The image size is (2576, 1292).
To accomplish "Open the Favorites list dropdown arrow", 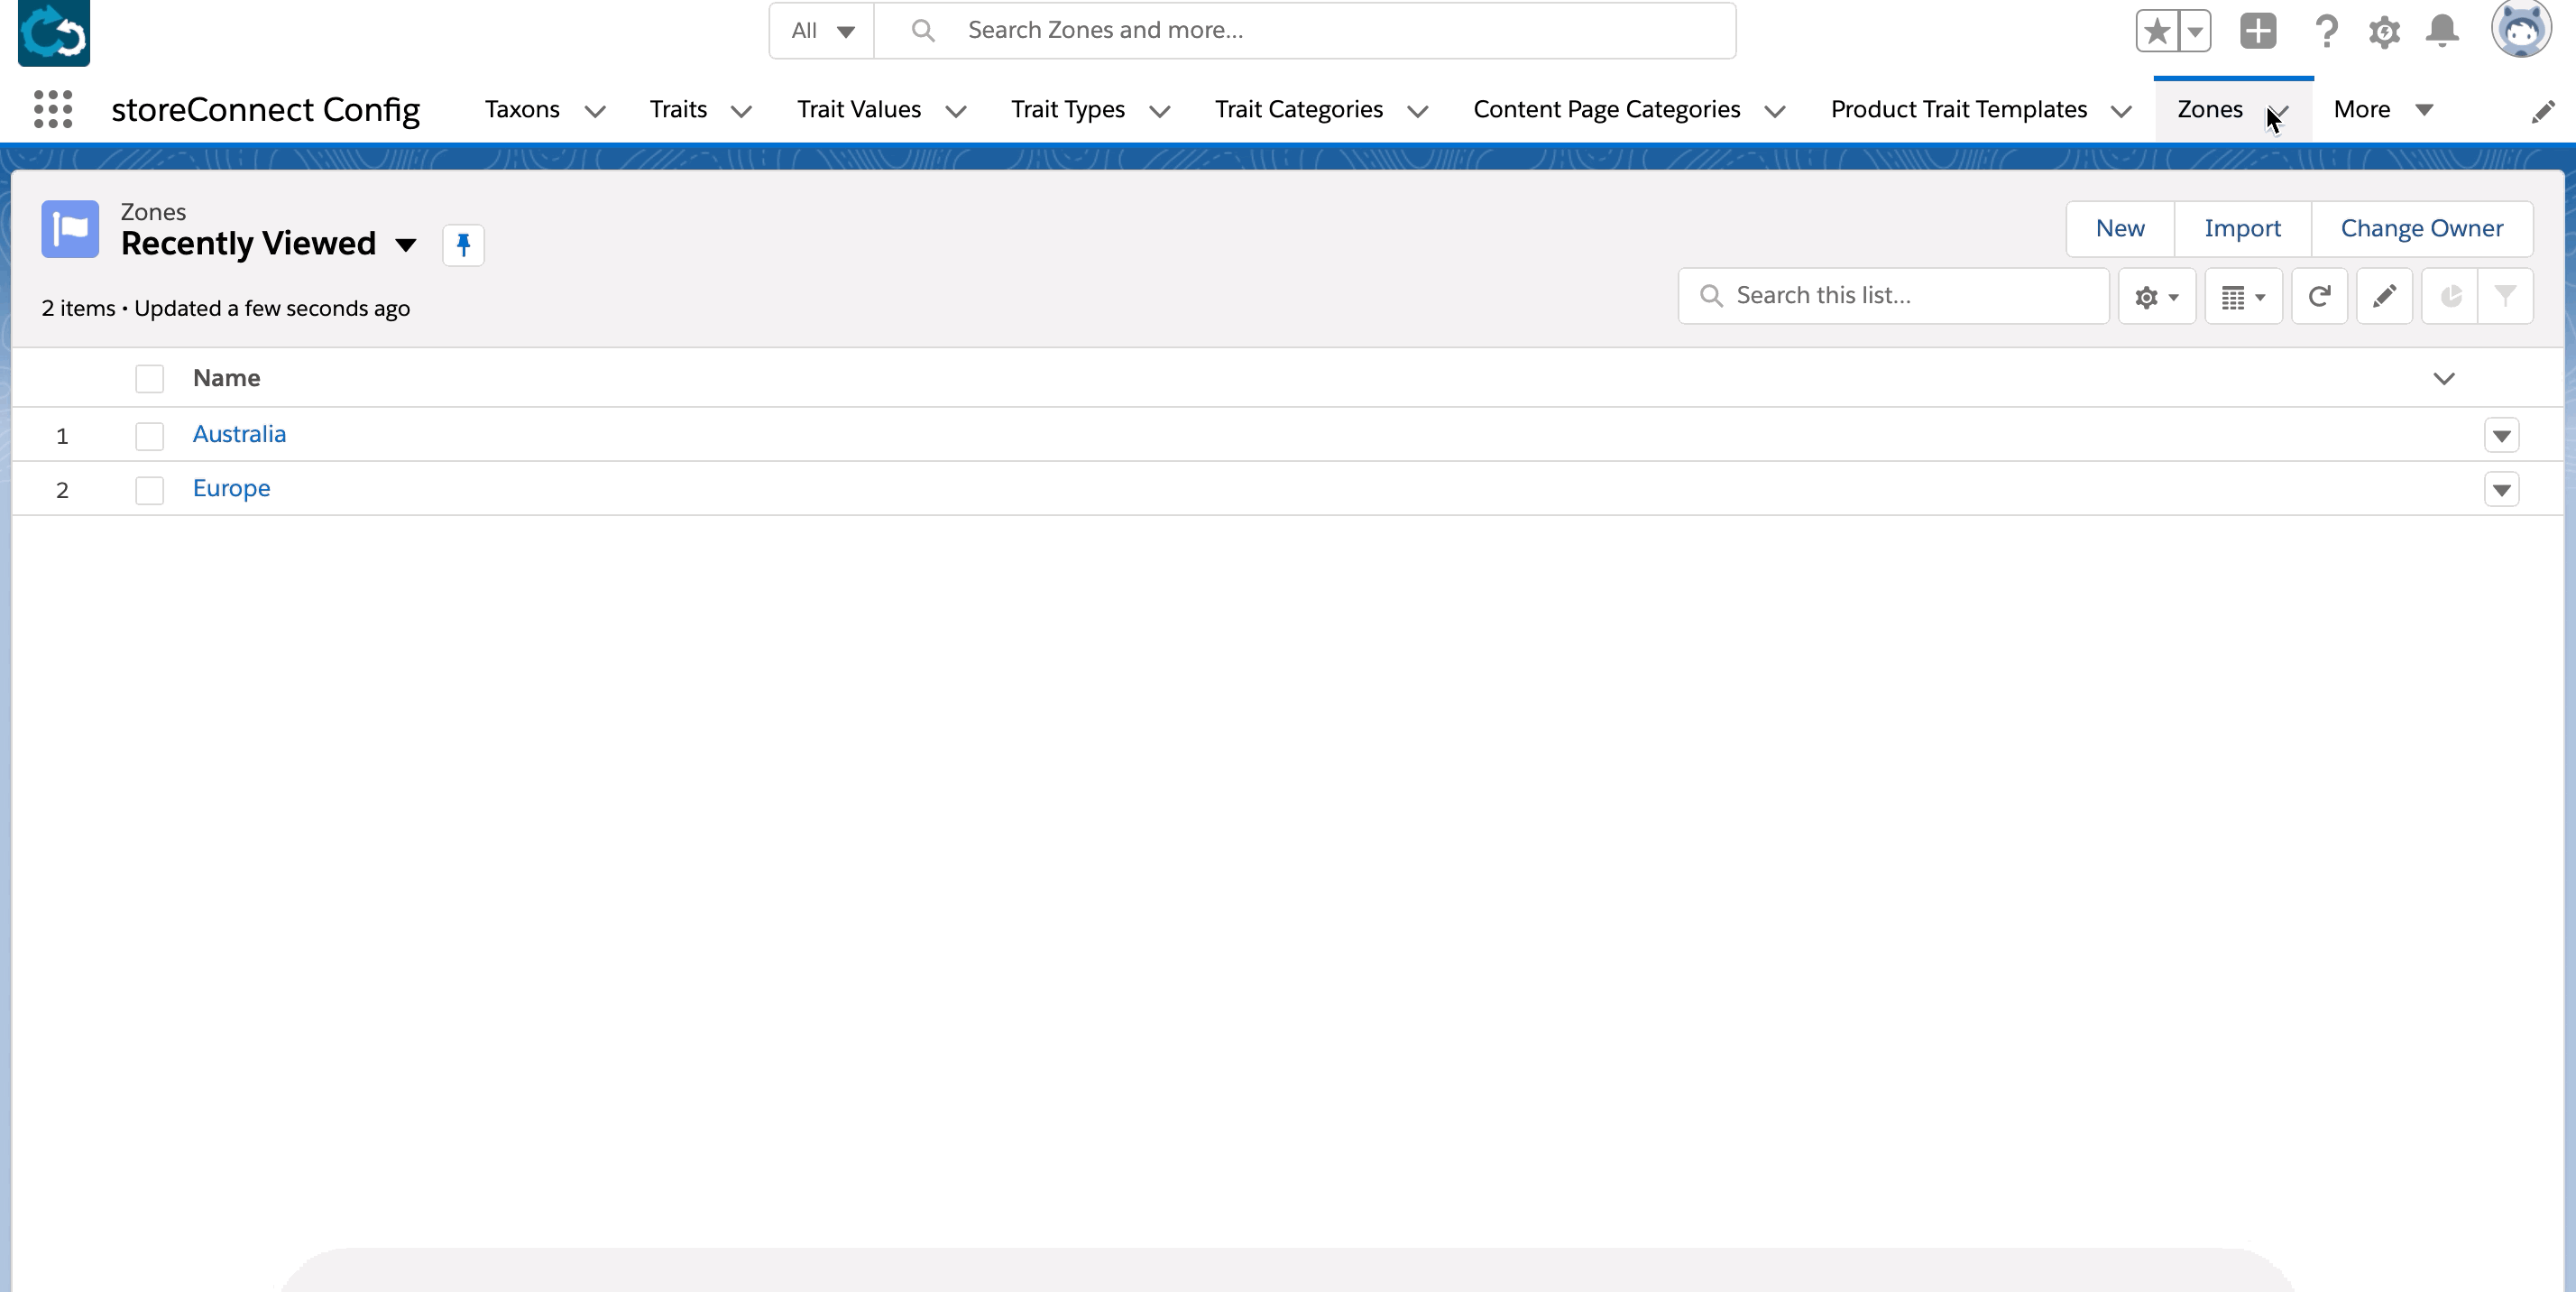I will (x=2195, y=31).
